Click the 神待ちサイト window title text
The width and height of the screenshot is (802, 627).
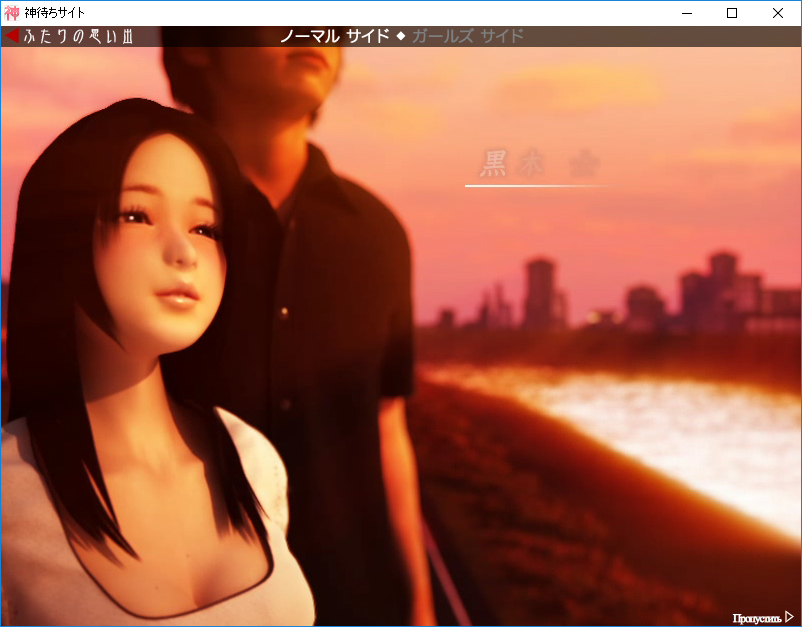(x=55, y=13)
